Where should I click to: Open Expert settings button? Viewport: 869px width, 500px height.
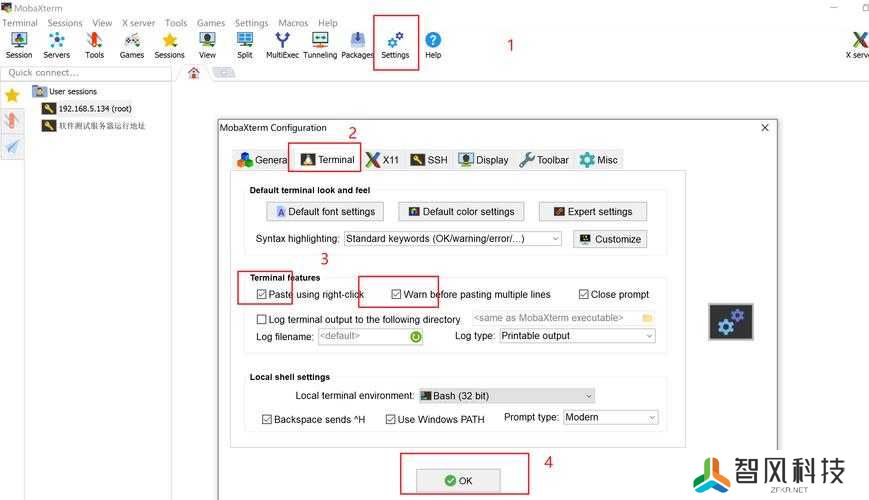[592, 212]
